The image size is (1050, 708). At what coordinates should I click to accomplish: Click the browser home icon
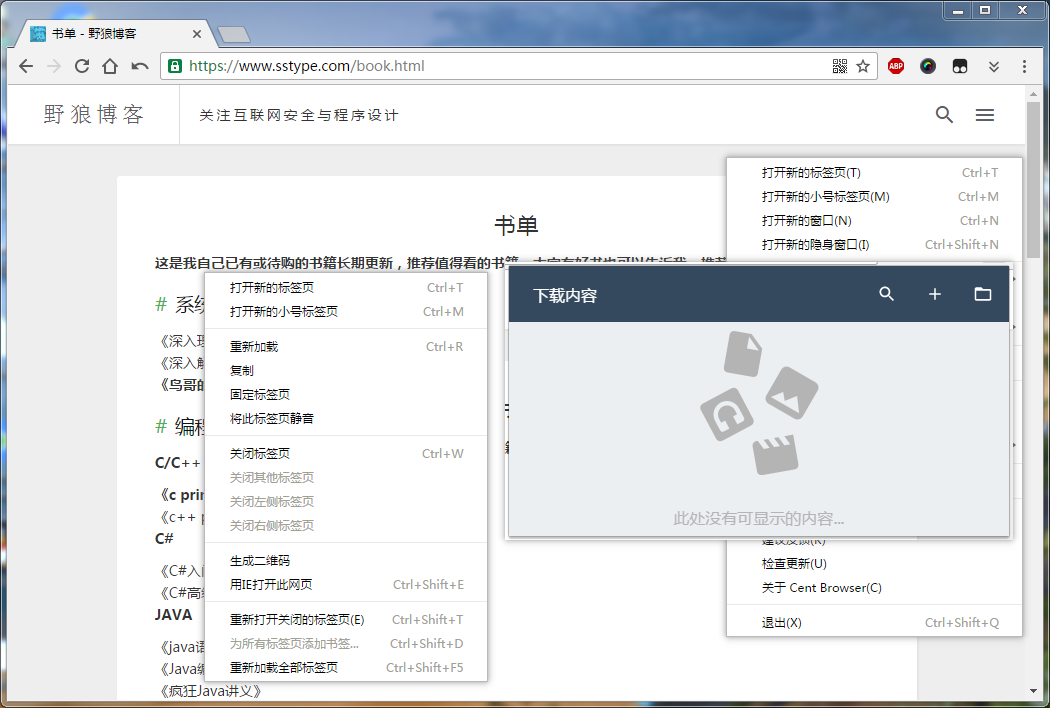pos(110,66)
